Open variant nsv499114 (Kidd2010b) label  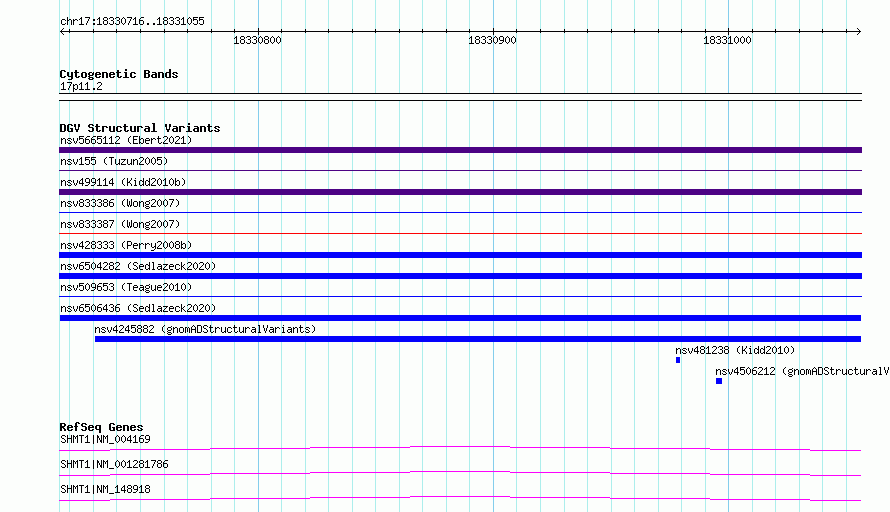point(123,182)
